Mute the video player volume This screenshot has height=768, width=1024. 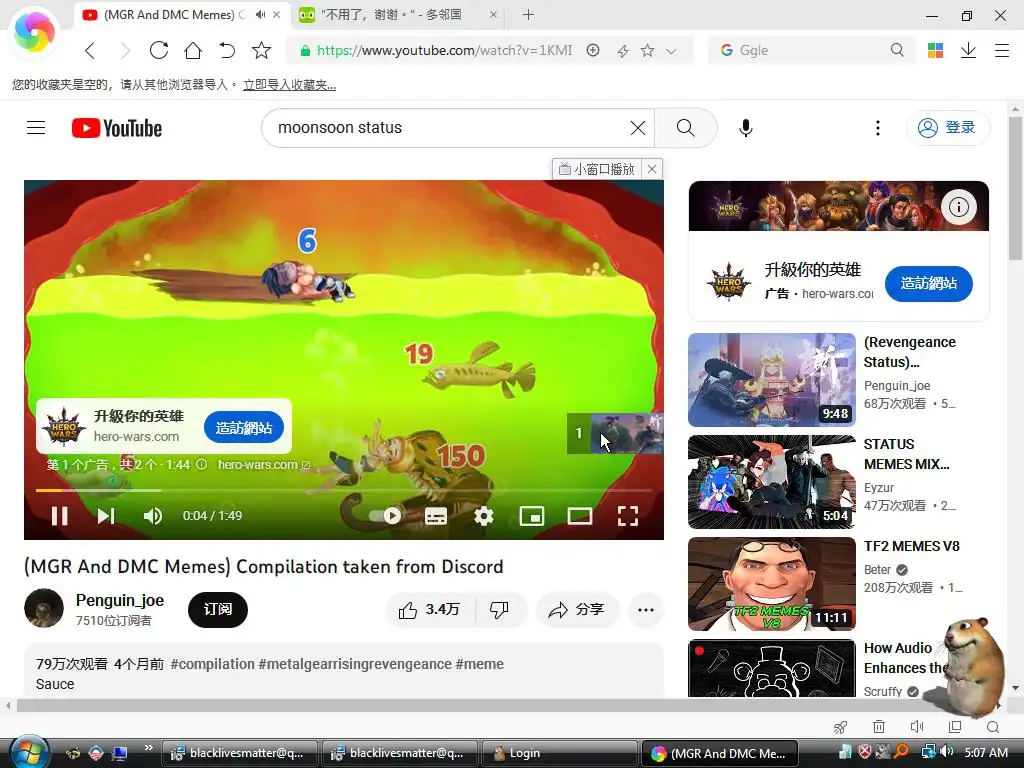(153, 516)
